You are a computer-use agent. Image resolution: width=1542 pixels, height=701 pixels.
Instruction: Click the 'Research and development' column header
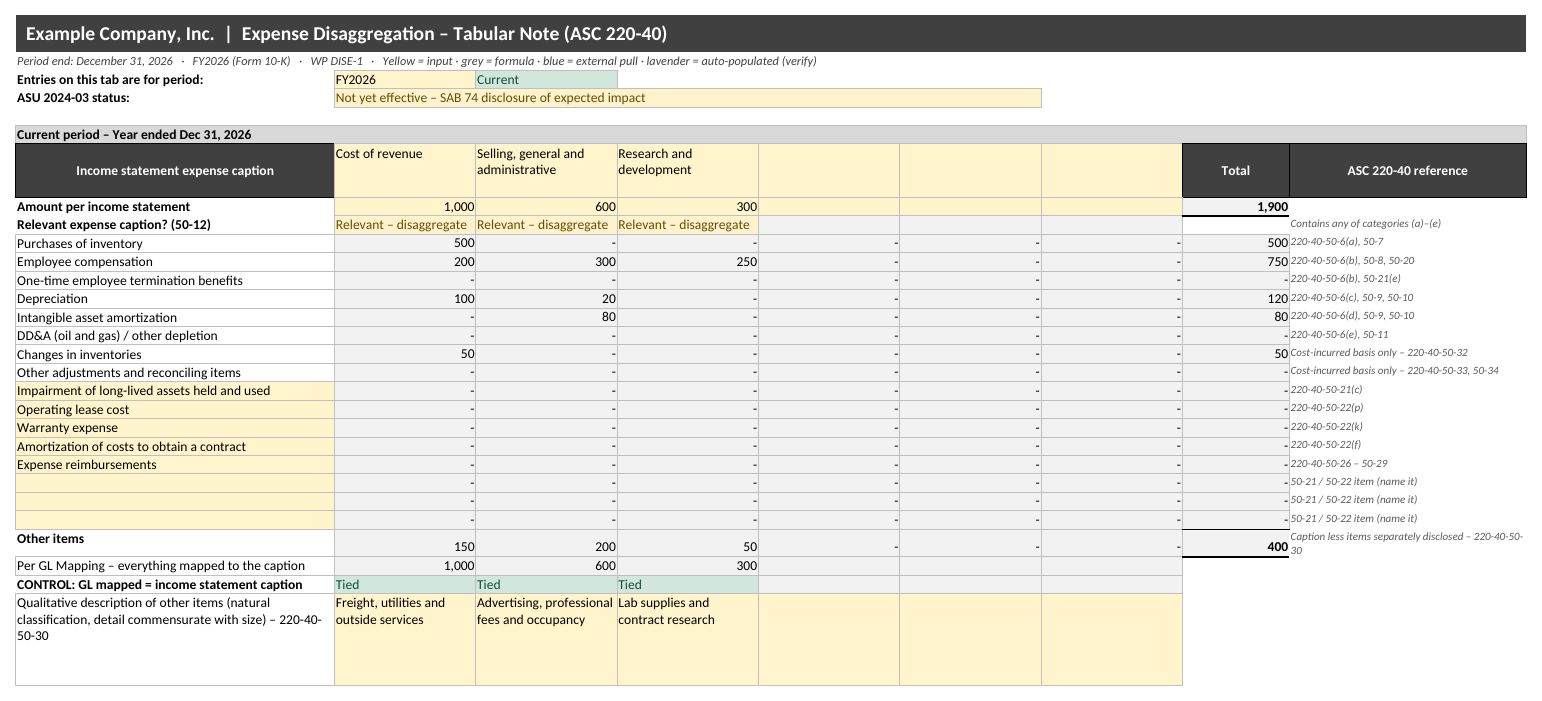[x=688, y=171]
